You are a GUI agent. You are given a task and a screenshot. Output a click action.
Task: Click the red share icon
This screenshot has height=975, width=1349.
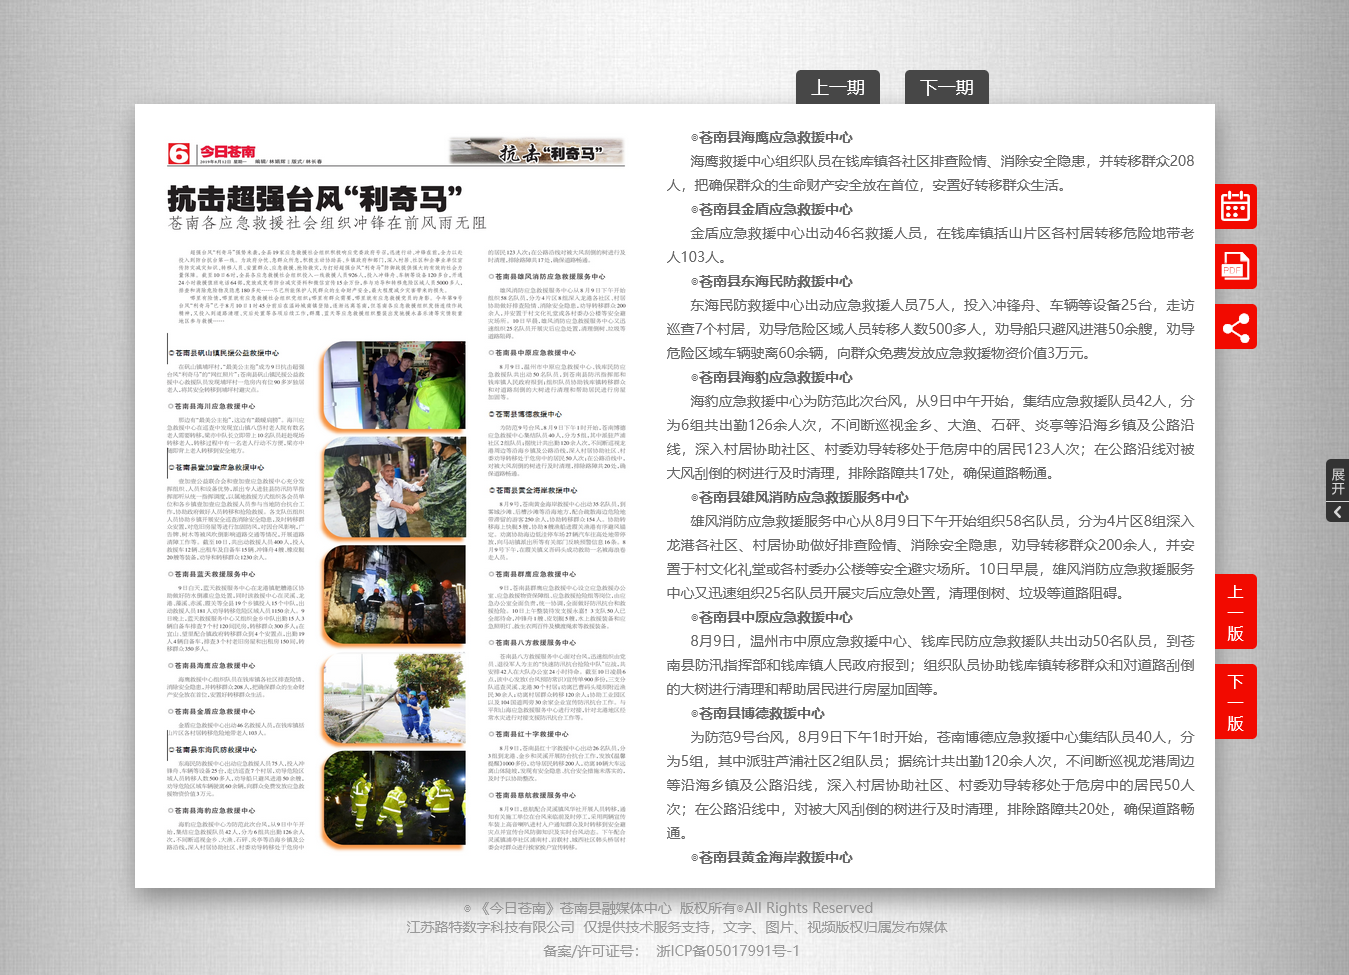pos(1235,328)
